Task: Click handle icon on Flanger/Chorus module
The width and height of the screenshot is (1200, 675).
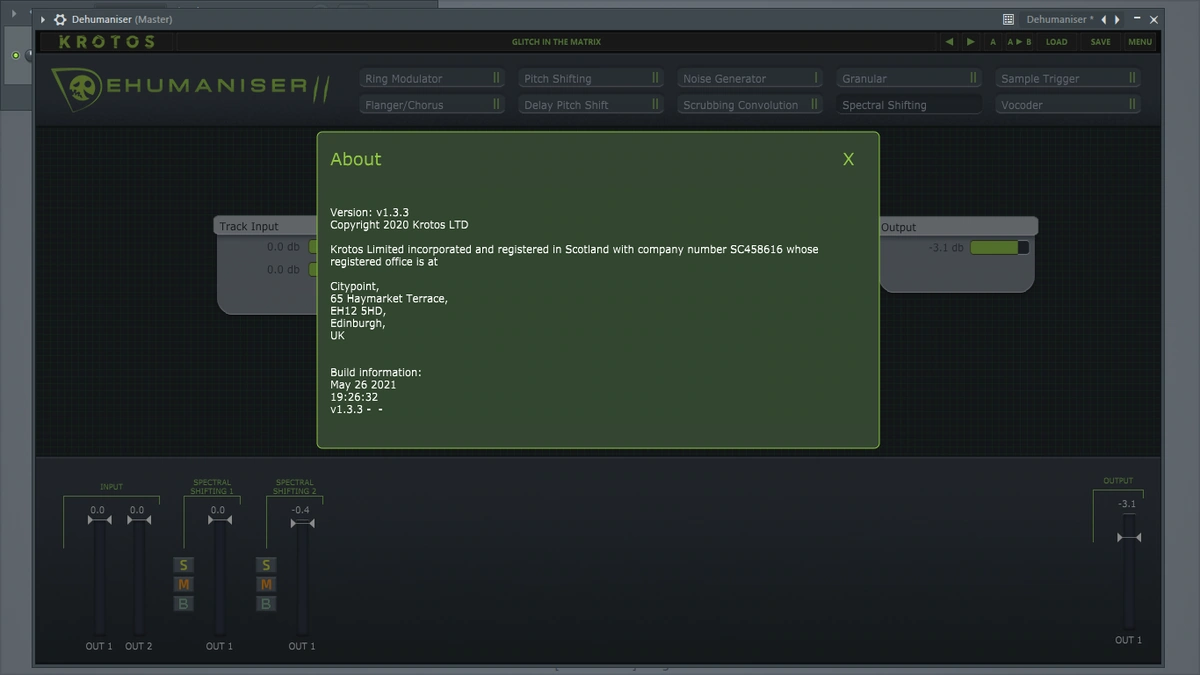Action: (496, 104)
